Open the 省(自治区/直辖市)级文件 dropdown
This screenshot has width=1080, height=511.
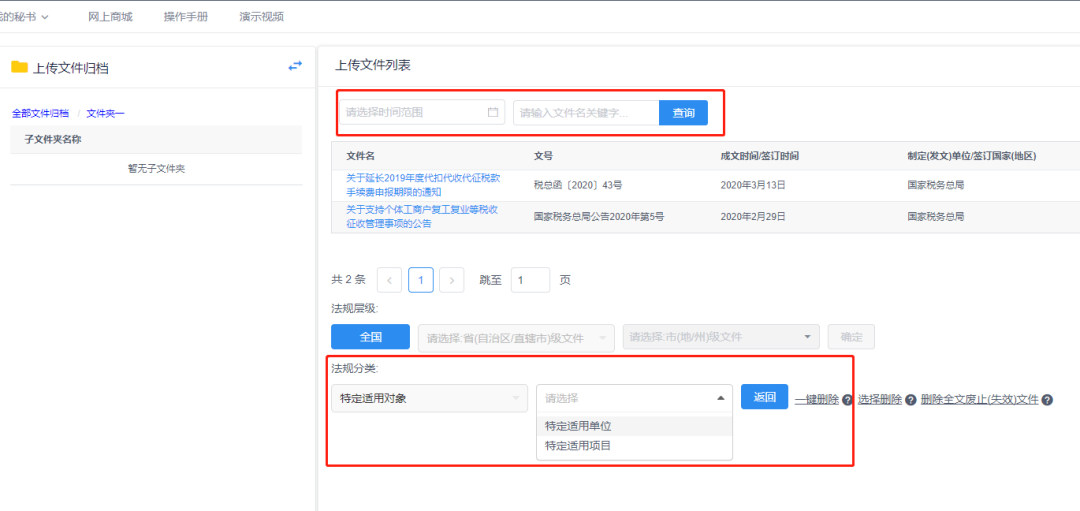coord(516,337)
